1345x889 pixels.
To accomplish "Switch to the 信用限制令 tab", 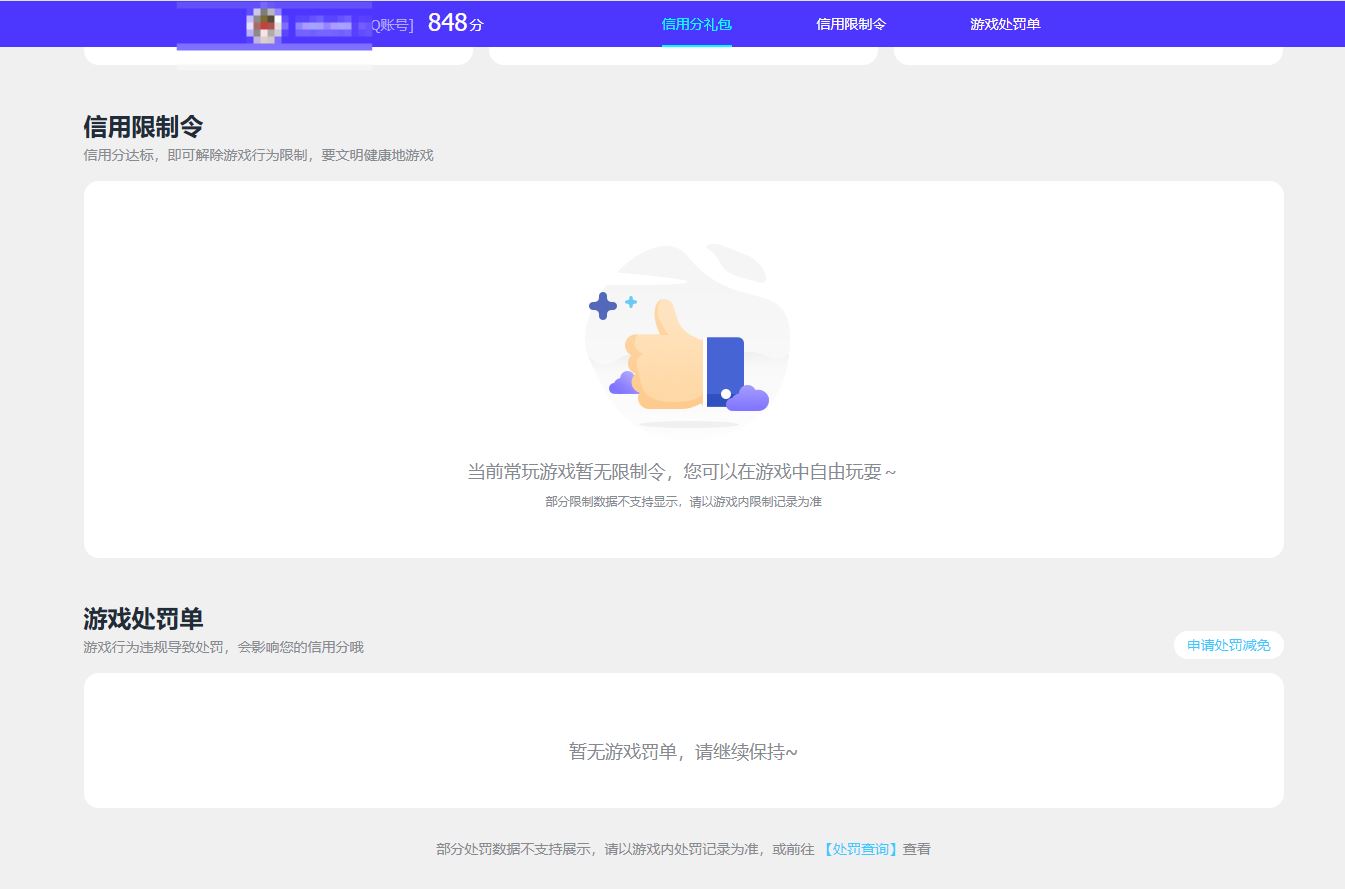I will click(x=850, y=24).
